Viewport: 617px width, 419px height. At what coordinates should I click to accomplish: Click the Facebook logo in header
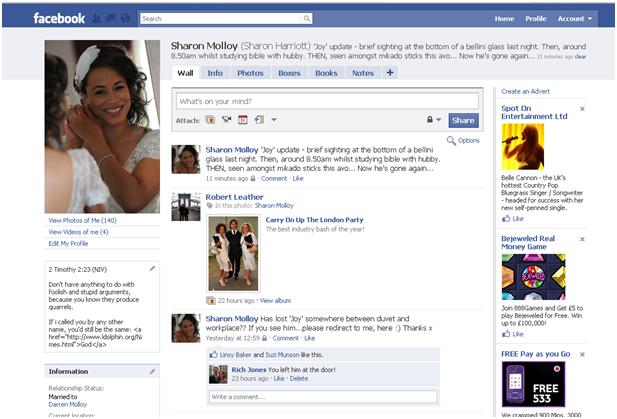[60, 18]
